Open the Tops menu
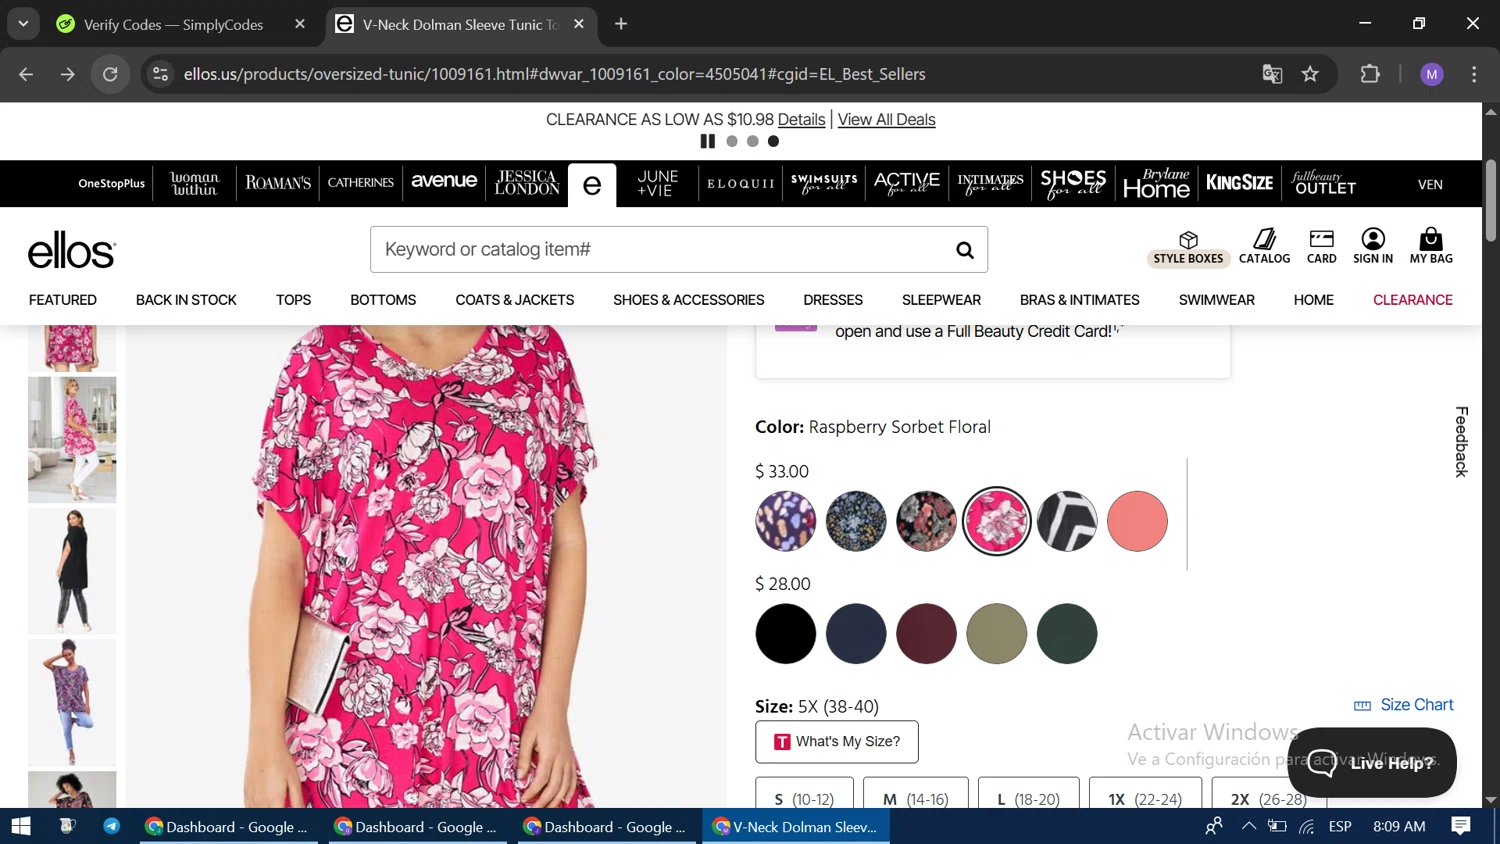Image resolution: width=1500 pixels, height=844 pixels. 293,300
